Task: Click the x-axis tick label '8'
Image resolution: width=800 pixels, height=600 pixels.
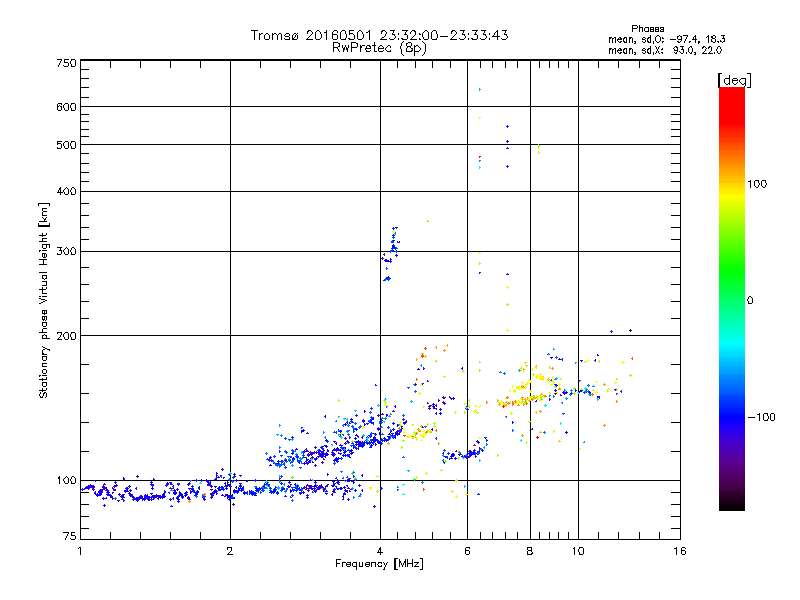Action: (530, 551)
